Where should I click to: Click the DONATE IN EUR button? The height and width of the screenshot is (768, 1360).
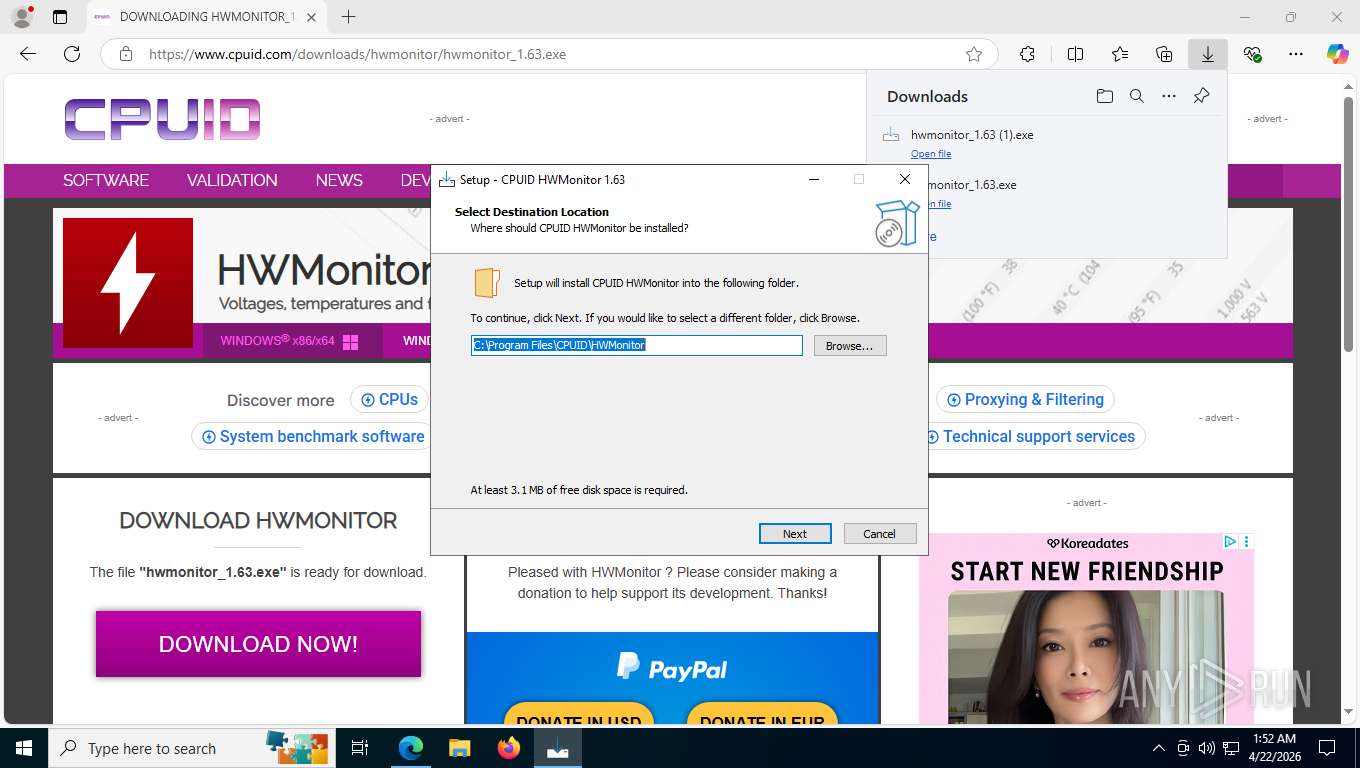click(762, 716)
